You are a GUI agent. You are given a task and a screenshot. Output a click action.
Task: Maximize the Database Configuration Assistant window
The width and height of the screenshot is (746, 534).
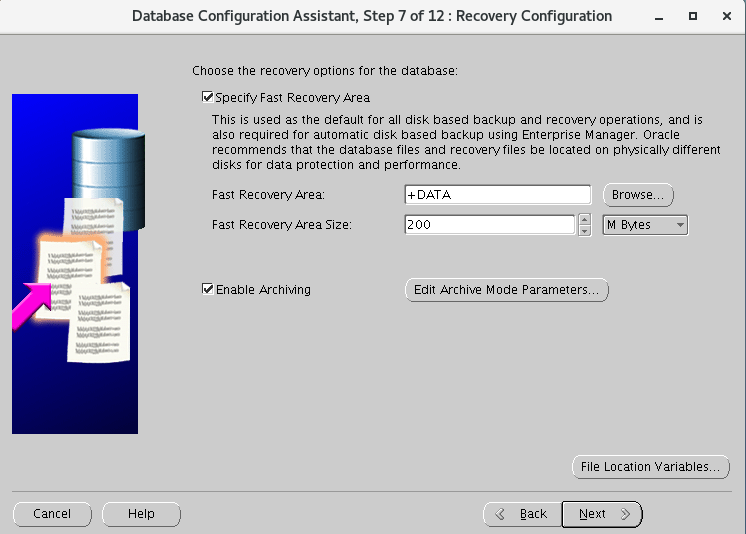pyautogui.click(x=693, y=16)
